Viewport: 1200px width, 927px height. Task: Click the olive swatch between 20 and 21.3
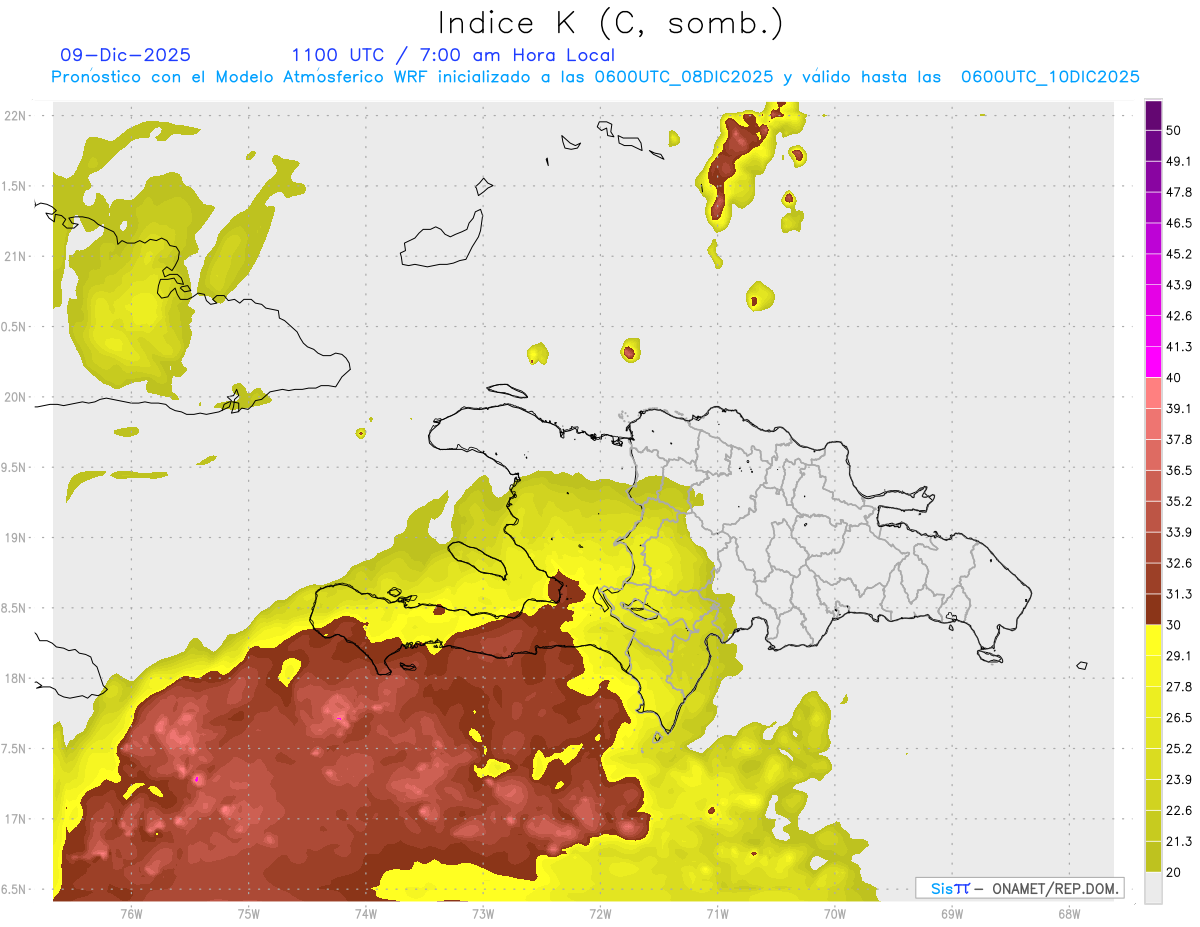[x=1153, y=857]
